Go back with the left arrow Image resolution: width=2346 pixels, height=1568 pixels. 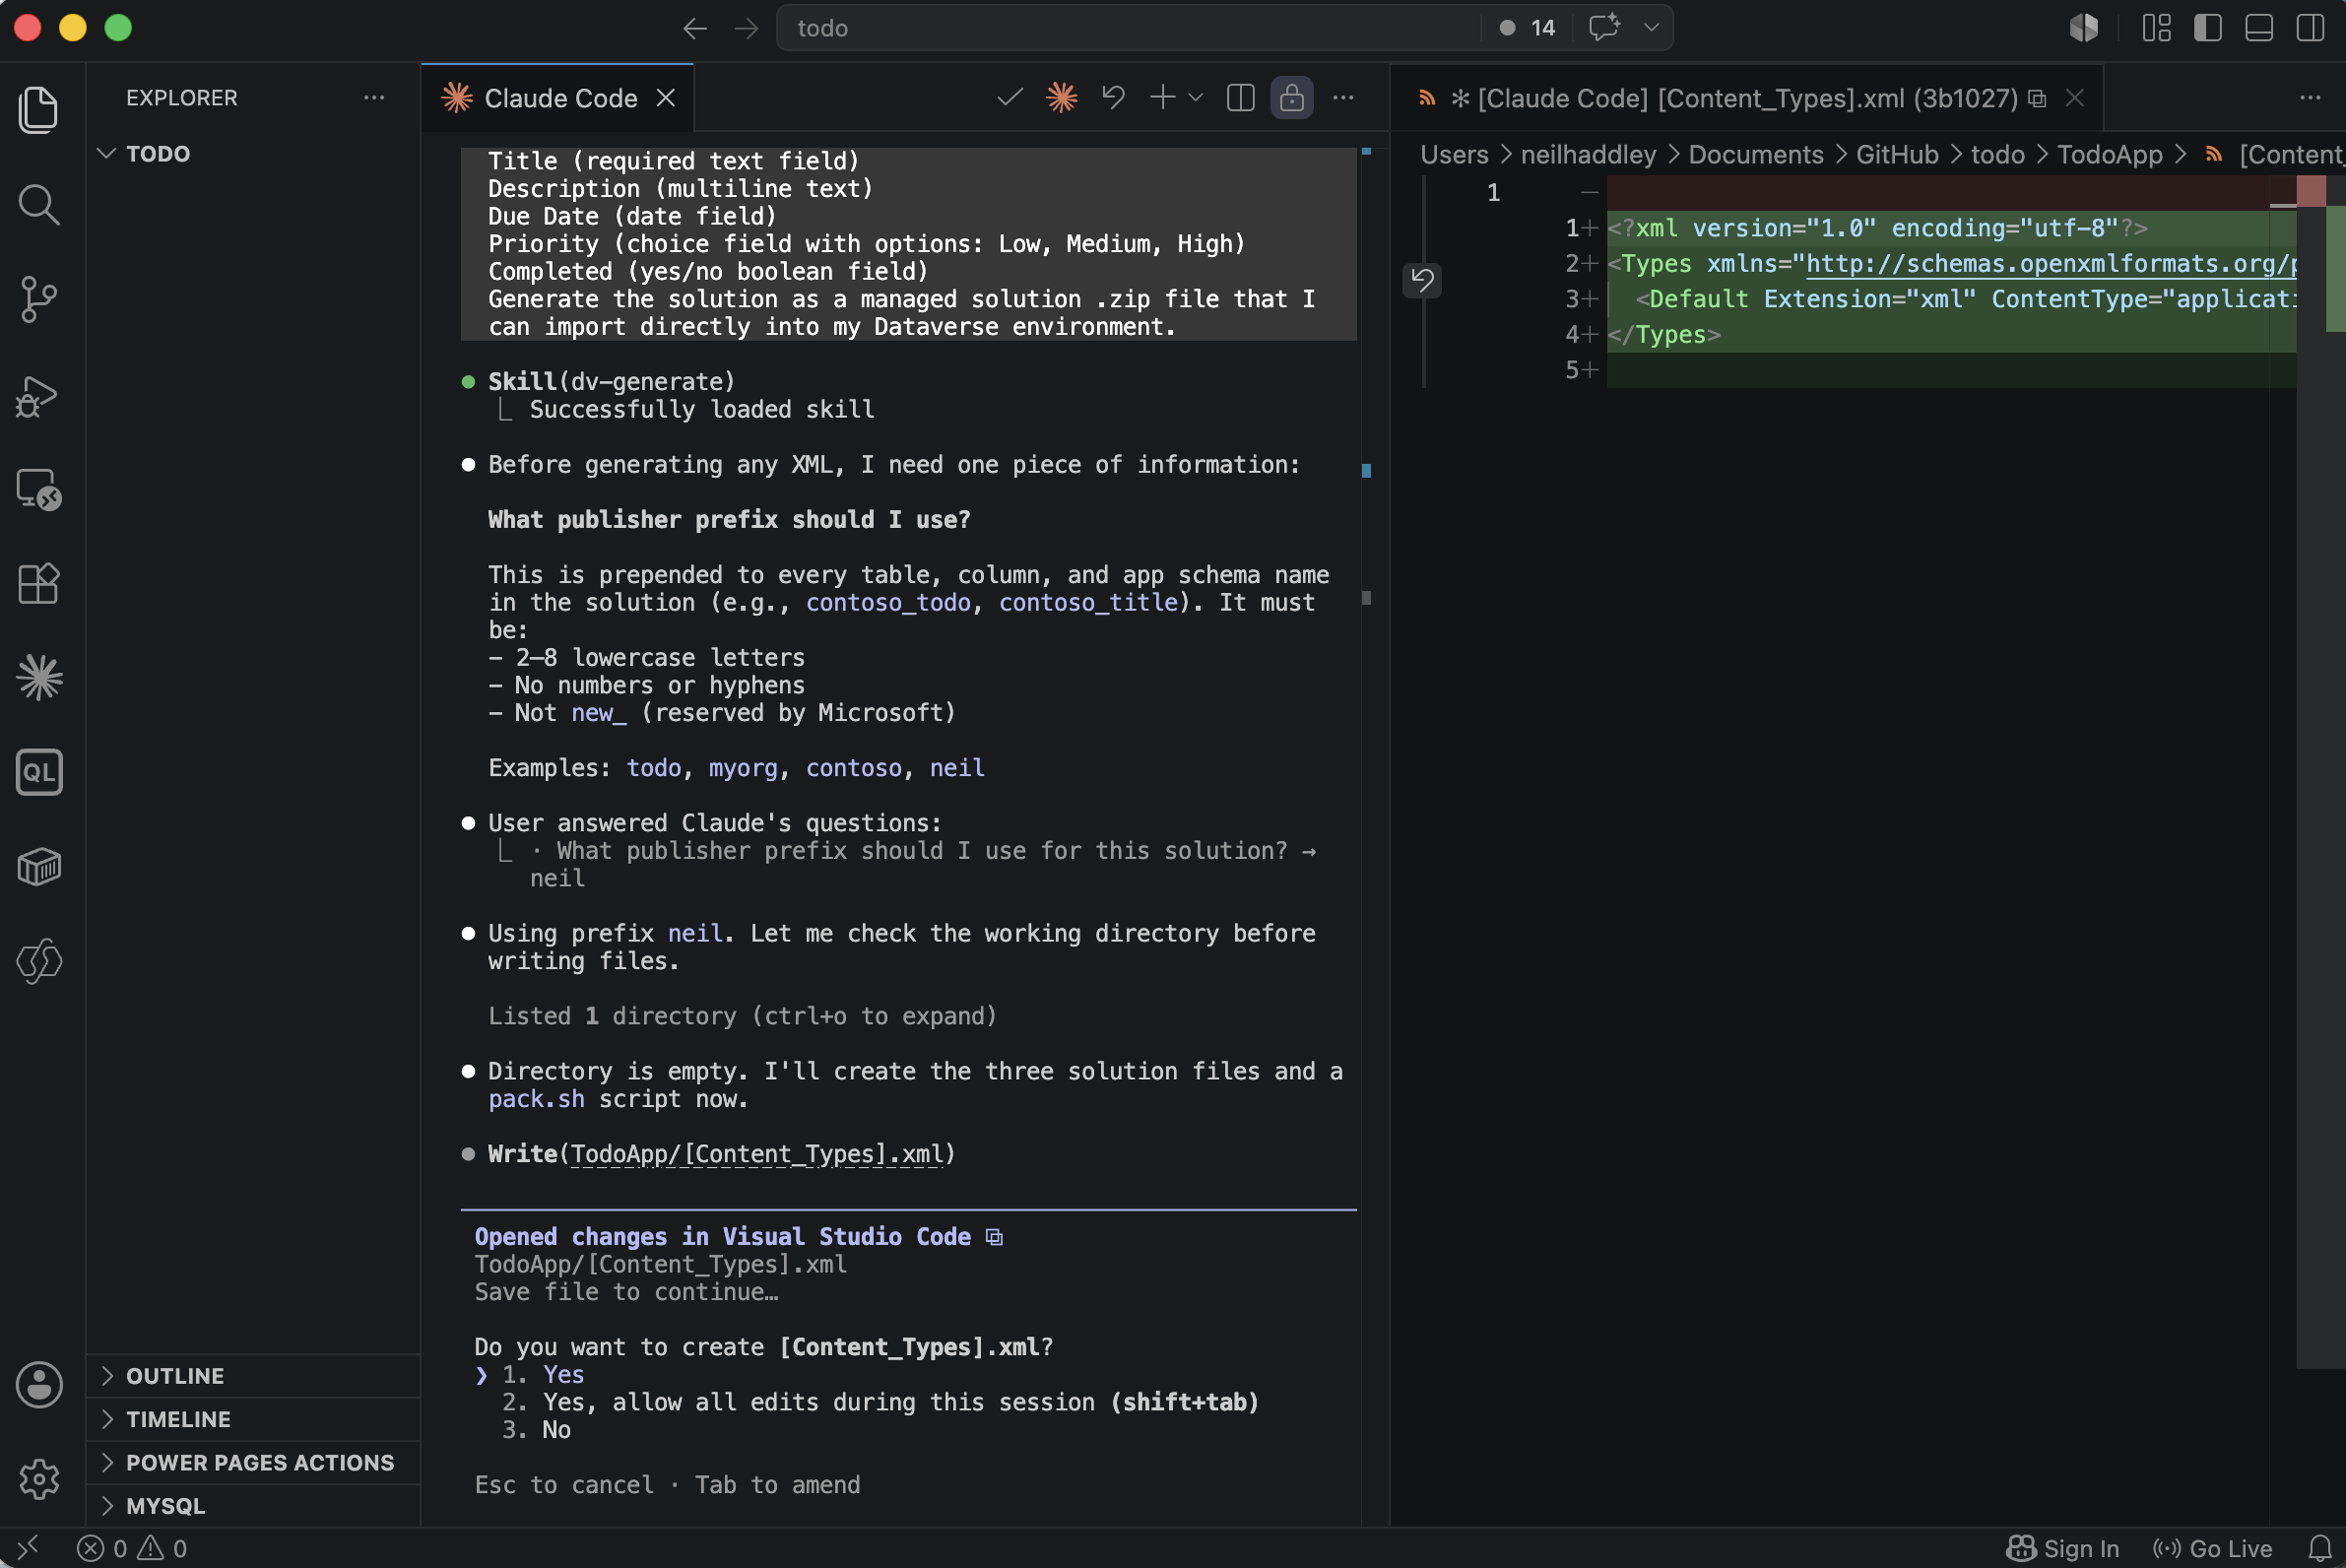pos(695,28)
